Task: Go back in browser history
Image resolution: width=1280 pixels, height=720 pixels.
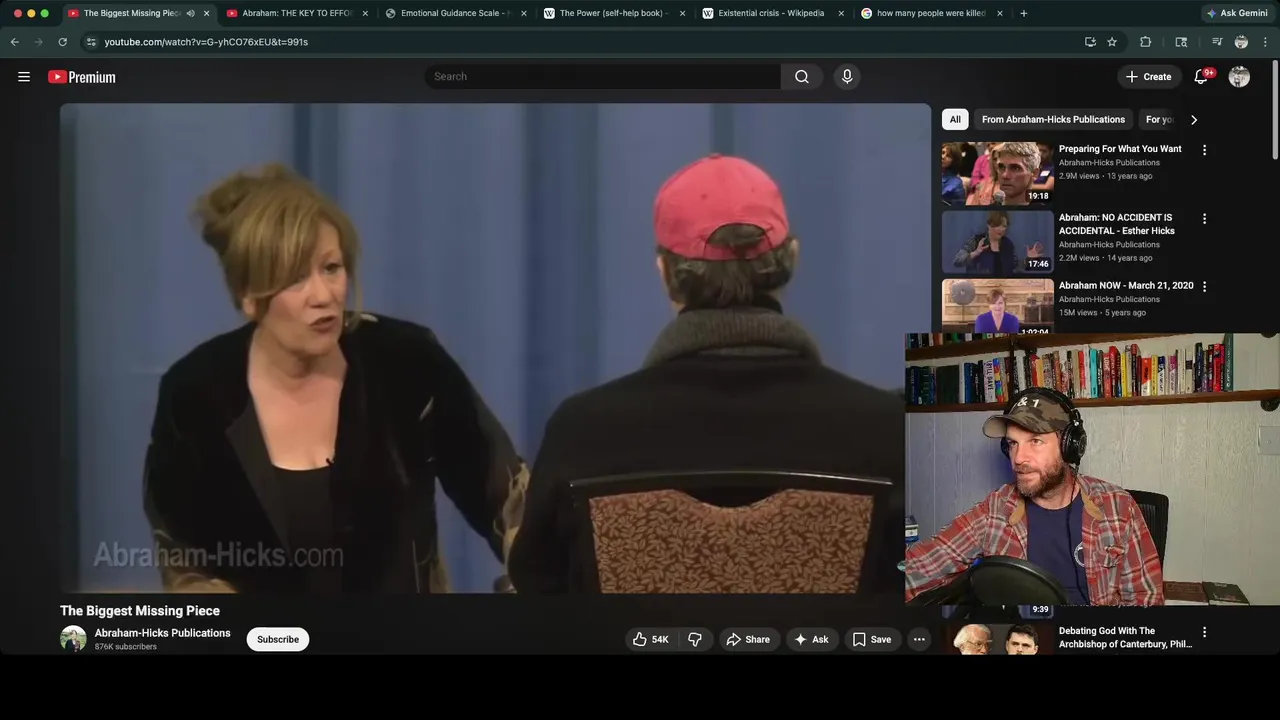Action: tap(15, 42)
